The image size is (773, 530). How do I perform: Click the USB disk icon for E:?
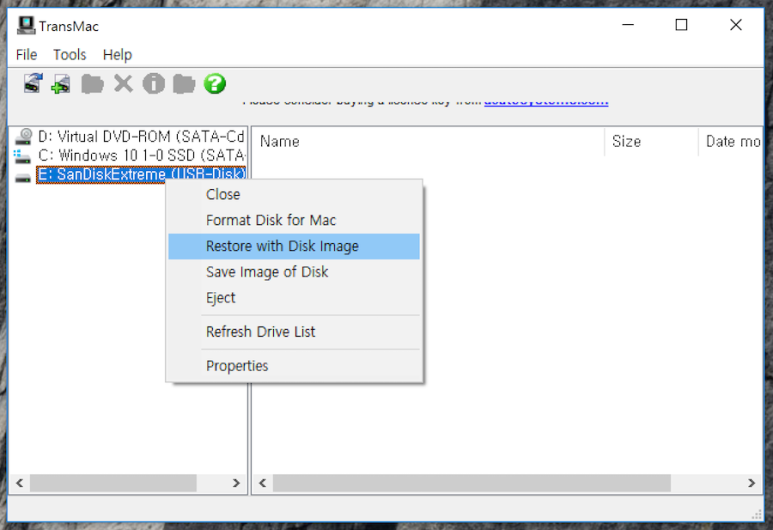23,177
